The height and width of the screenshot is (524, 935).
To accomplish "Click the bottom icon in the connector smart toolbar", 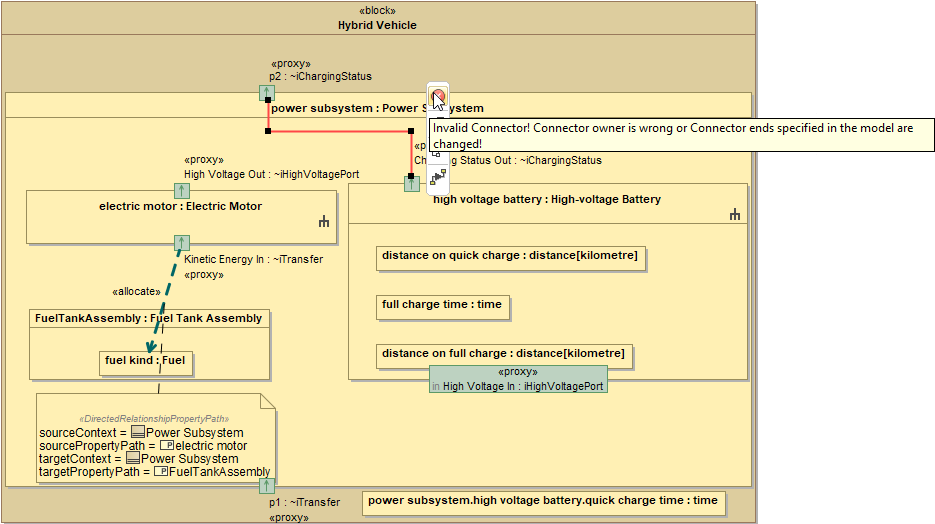I will point(437,178).
